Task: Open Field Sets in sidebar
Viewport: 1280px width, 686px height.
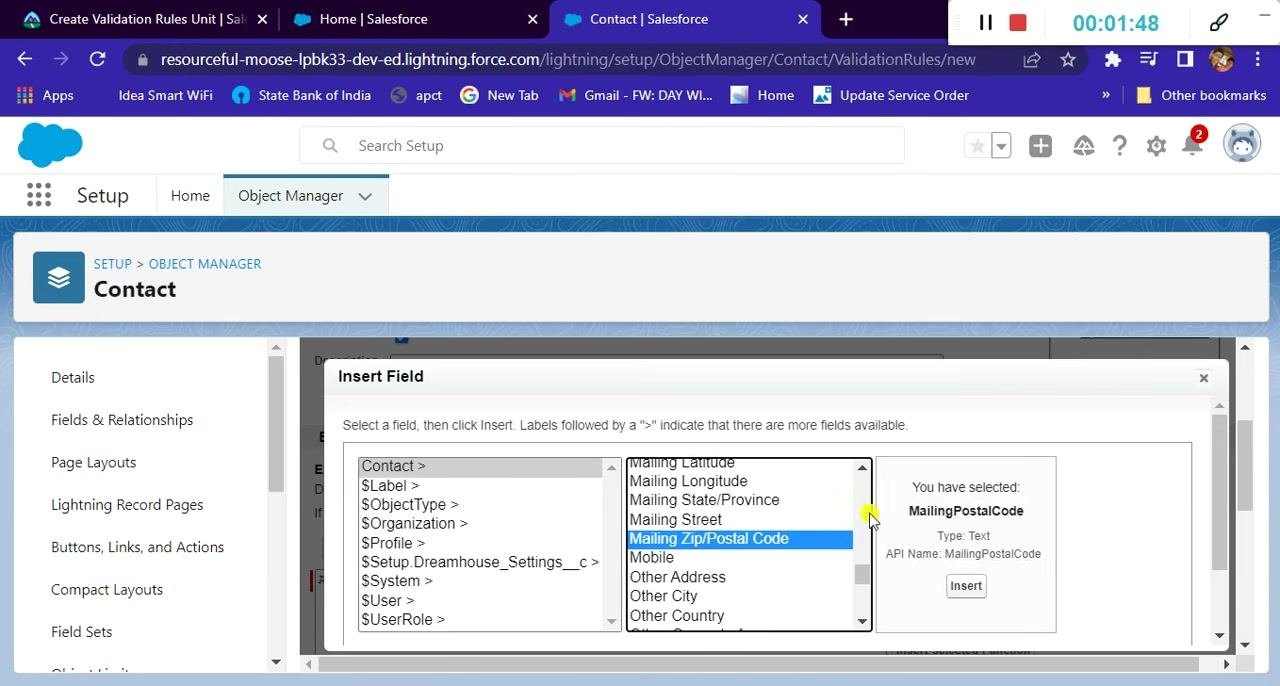Action: [82, 632]
